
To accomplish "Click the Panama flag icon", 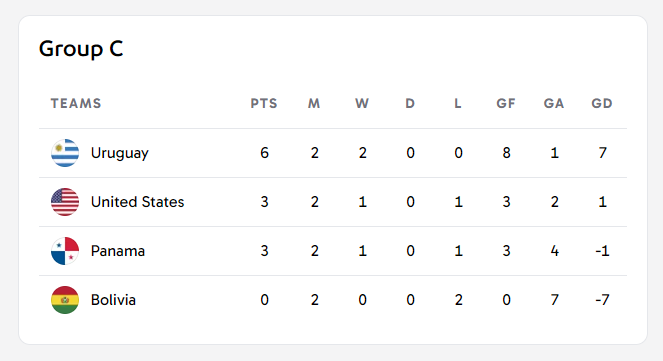I will click(x=65, y=251).
